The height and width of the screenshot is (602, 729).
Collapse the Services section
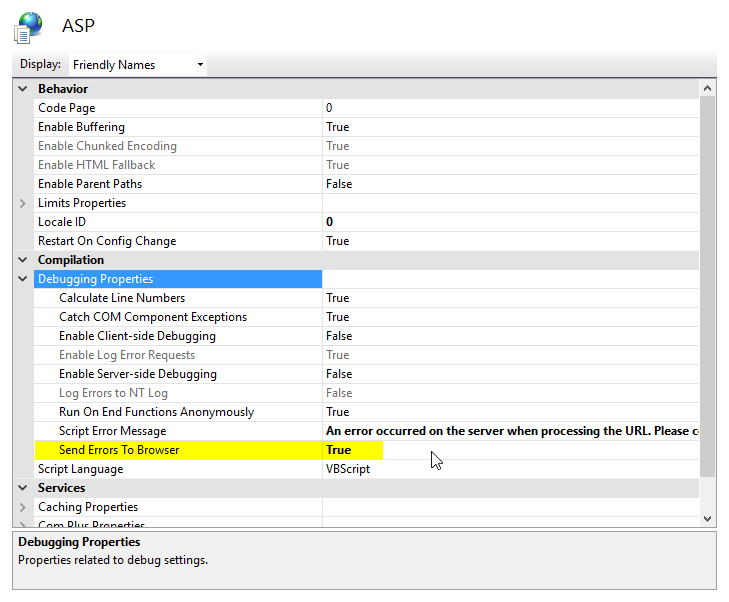pos(23,488)
